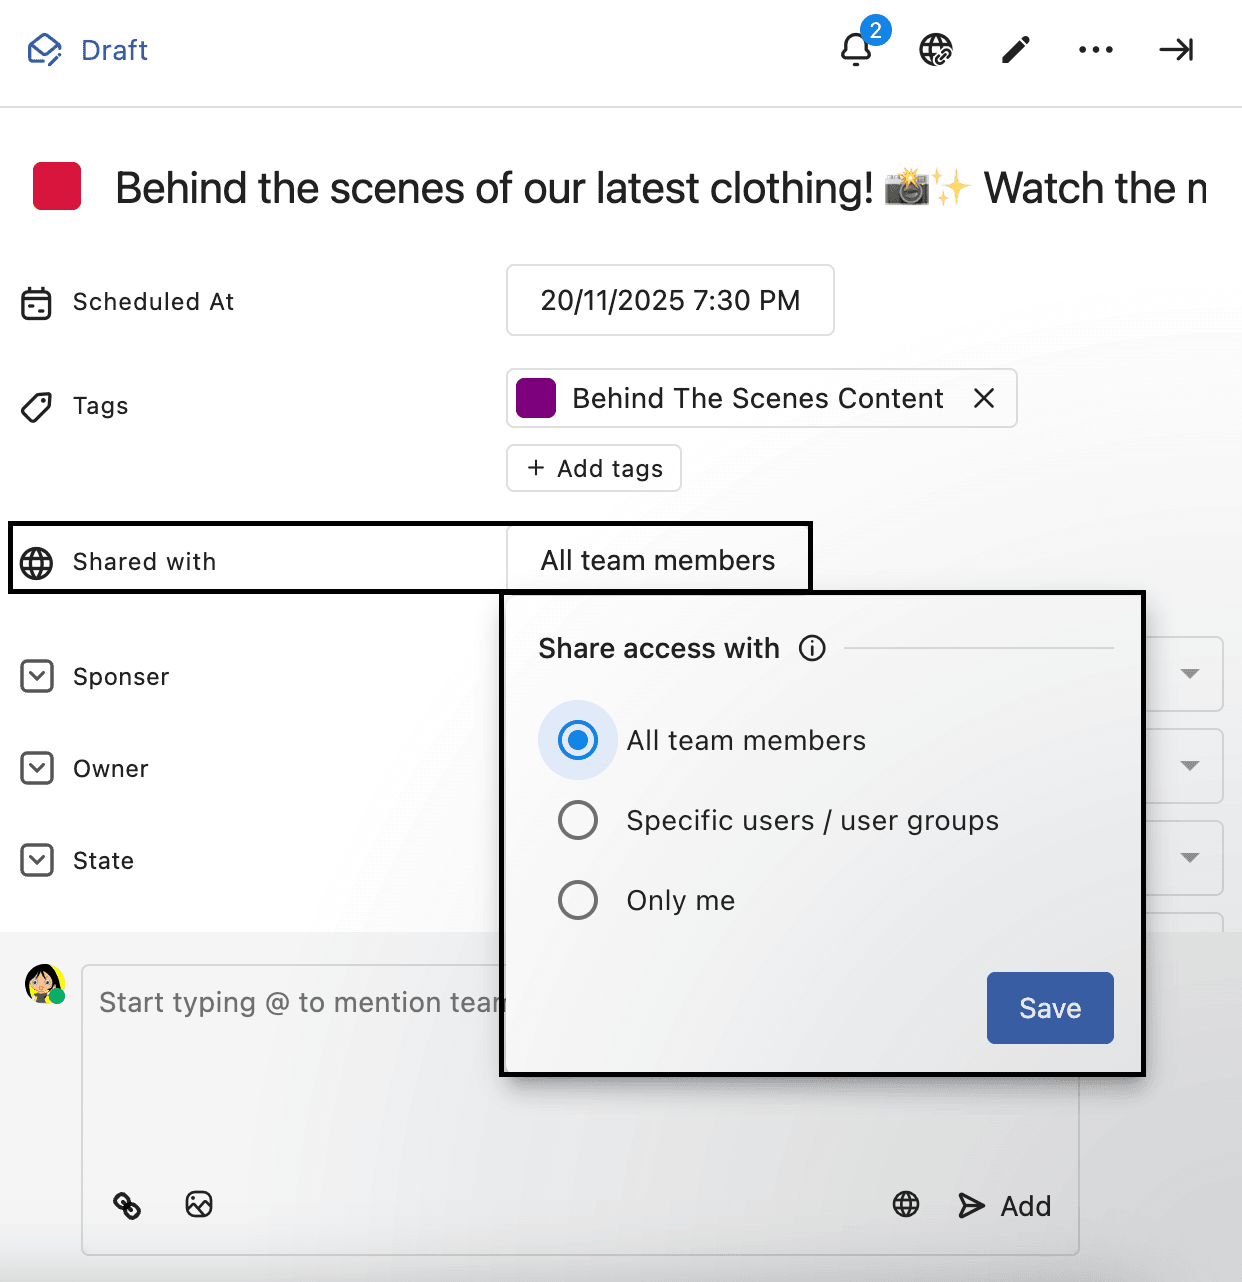Click the link attachment icon in comment box

(x=127, y=1205)
